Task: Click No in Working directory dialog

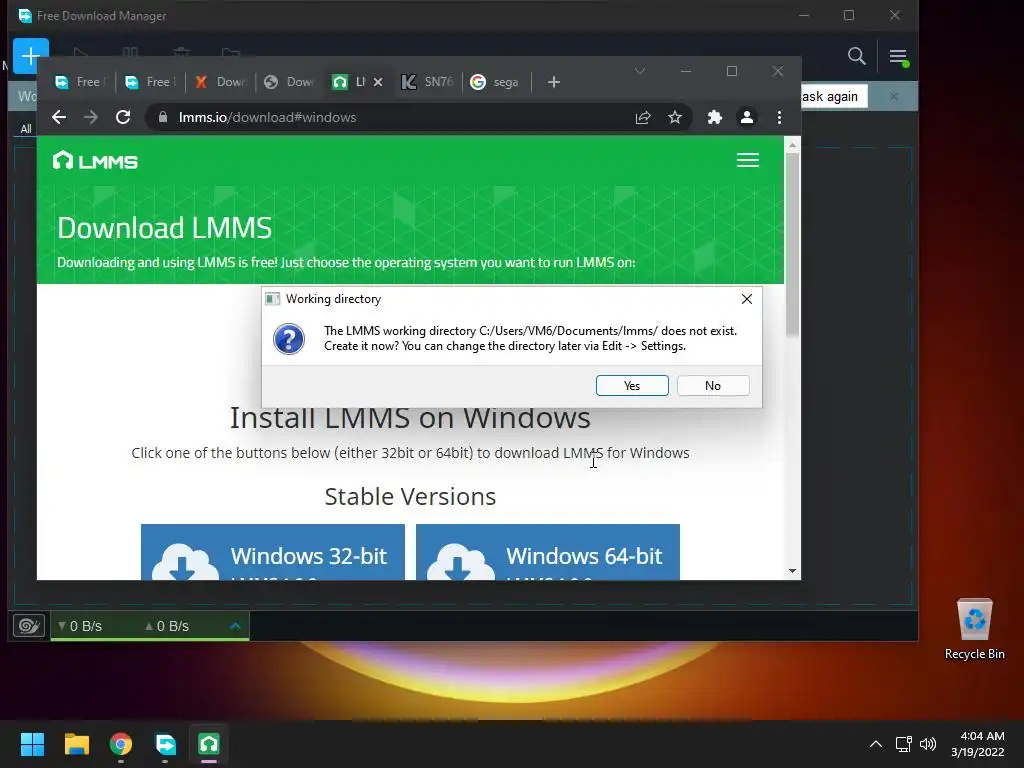Action: point(712,385)
